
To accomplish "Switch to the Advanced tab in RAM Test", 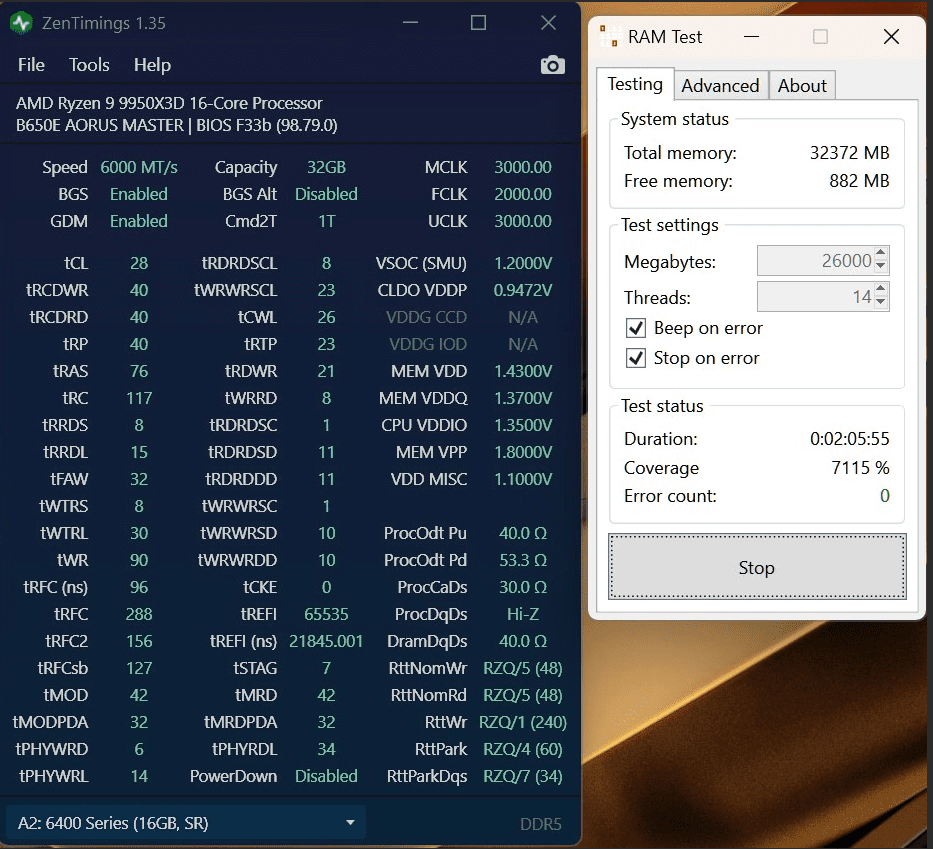I will (x=720, y=86).
